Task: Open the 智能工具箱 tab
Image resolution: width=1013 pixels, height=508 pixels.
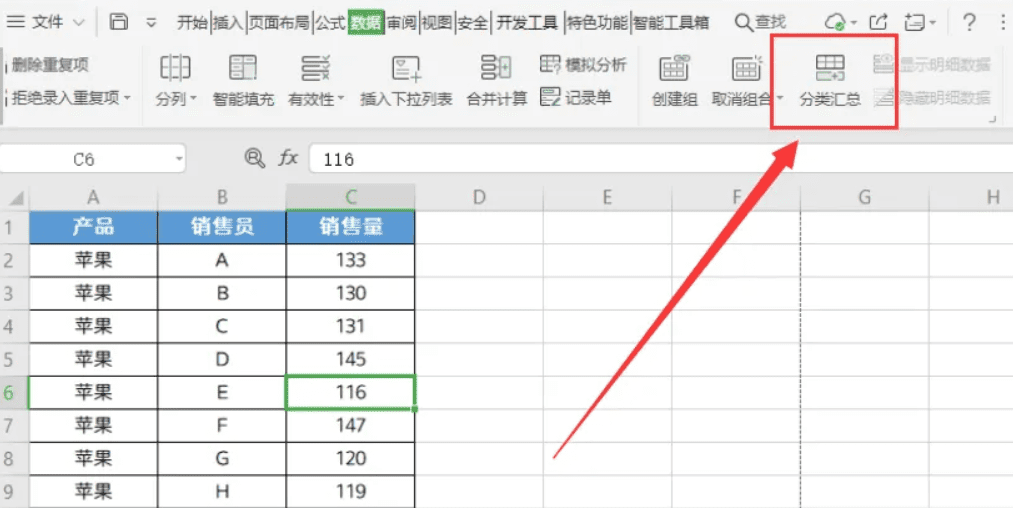Action: coord(671,23)
